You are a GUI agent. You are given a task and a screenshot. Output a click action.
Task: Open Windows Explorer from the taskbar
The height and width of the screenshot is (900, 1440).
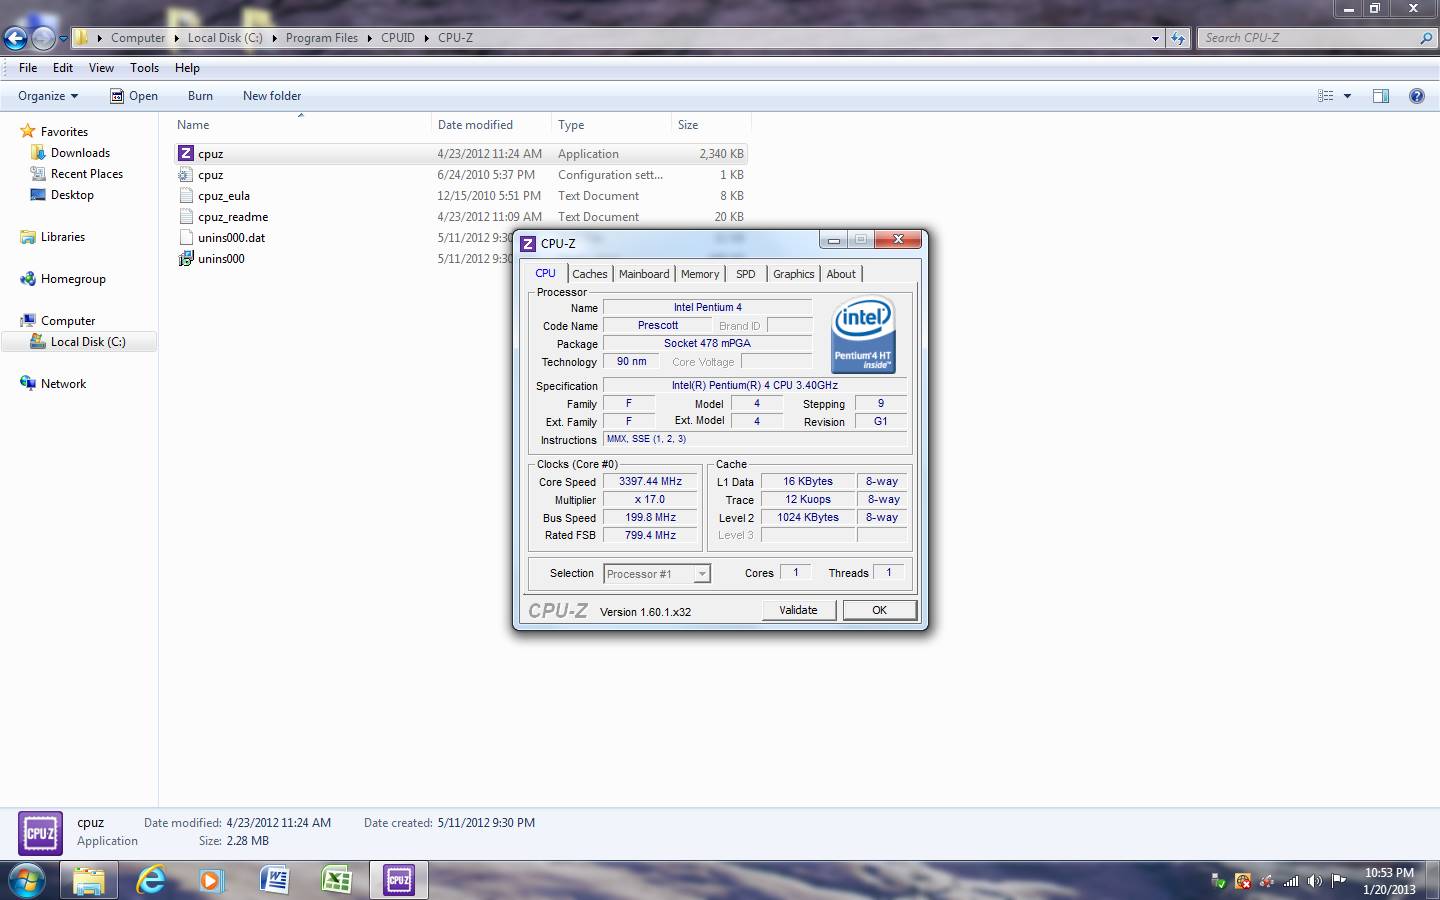[x=89, y=880]
